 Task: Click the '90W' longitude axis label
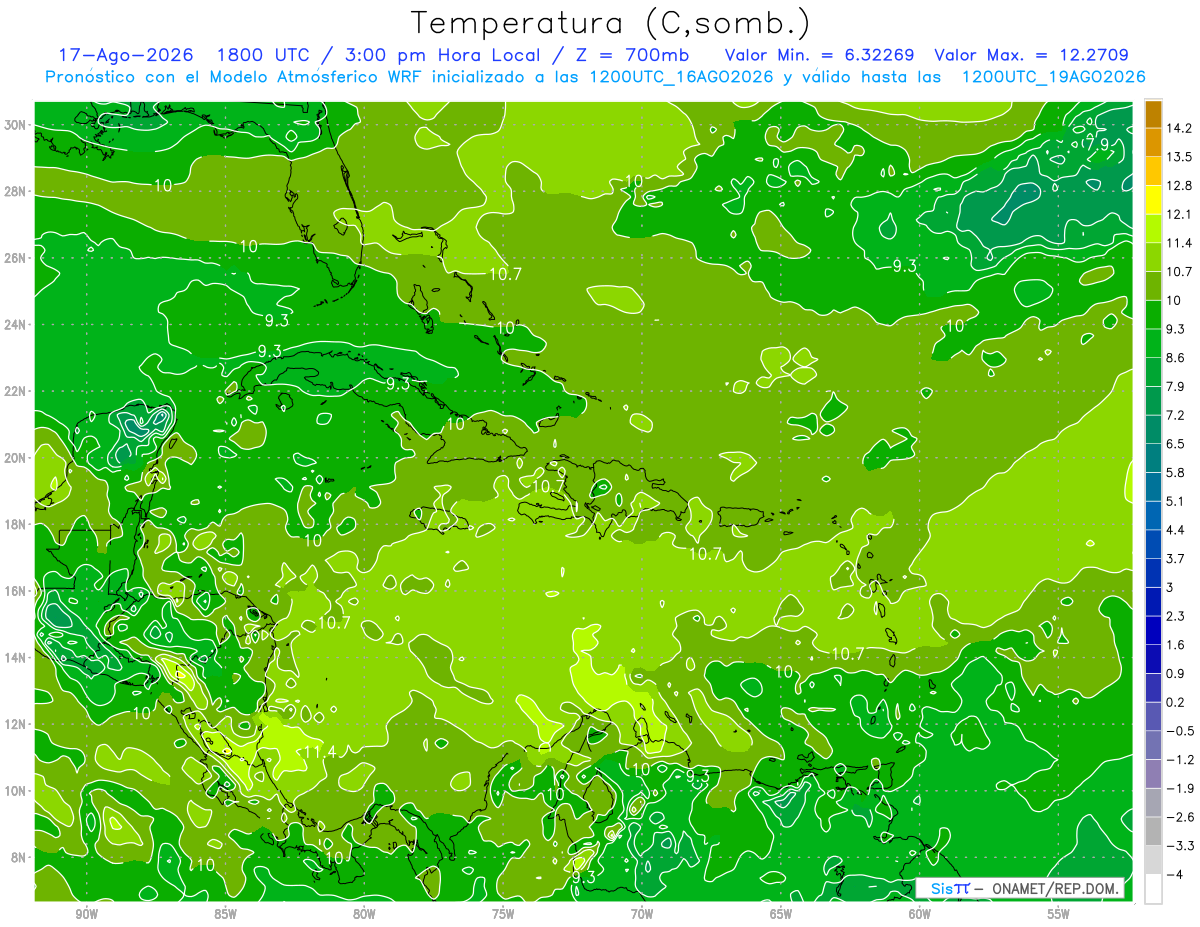[86, 914]
